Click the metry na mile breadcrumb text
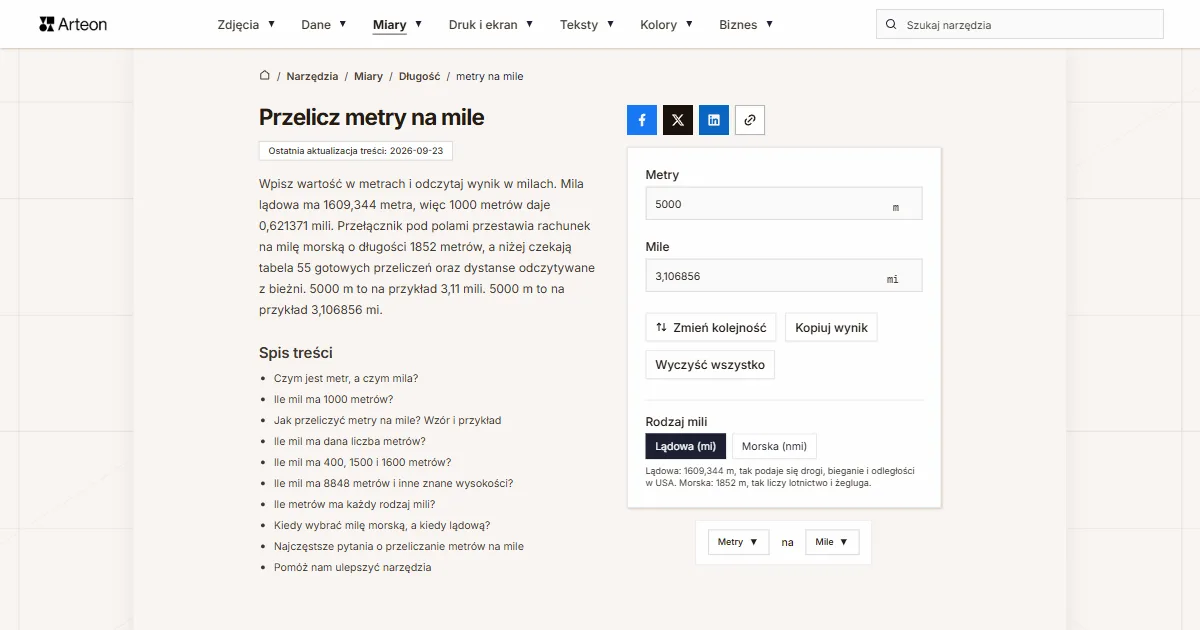 tap(489, 76)
